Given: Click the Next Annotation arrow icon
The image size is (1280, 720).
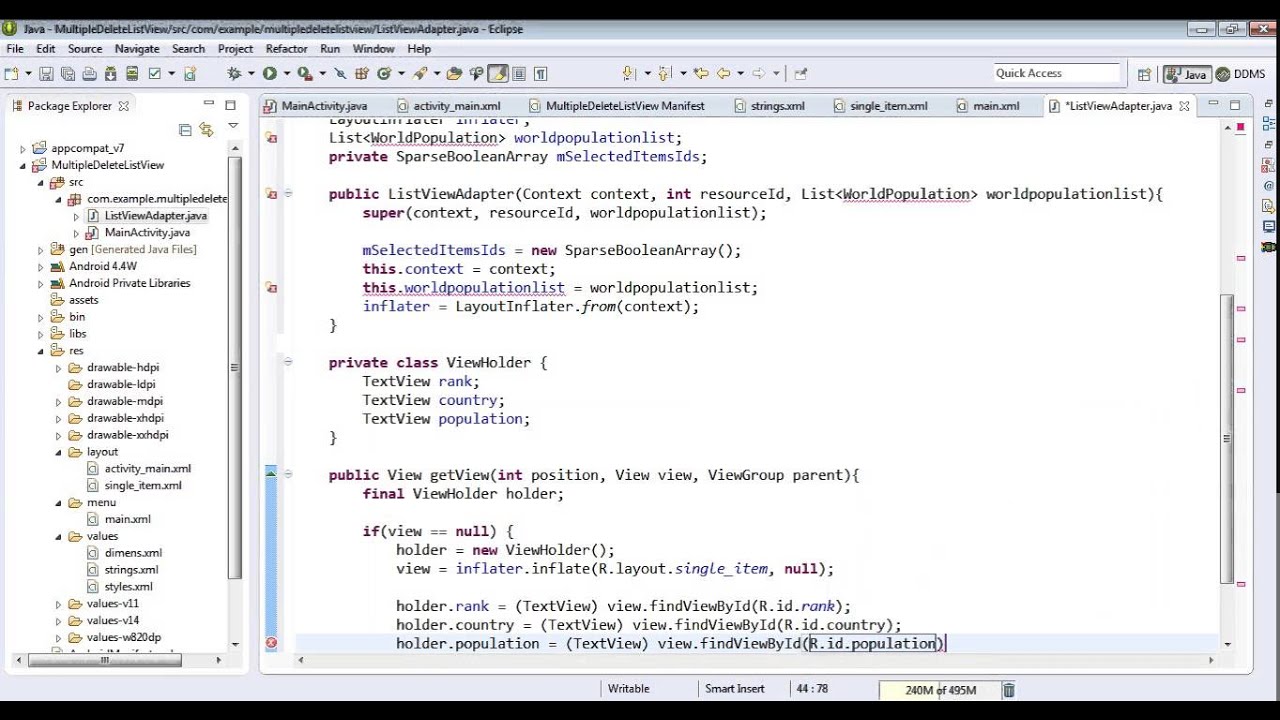Looking at the screenshot, I should click(x=629, y=73).
